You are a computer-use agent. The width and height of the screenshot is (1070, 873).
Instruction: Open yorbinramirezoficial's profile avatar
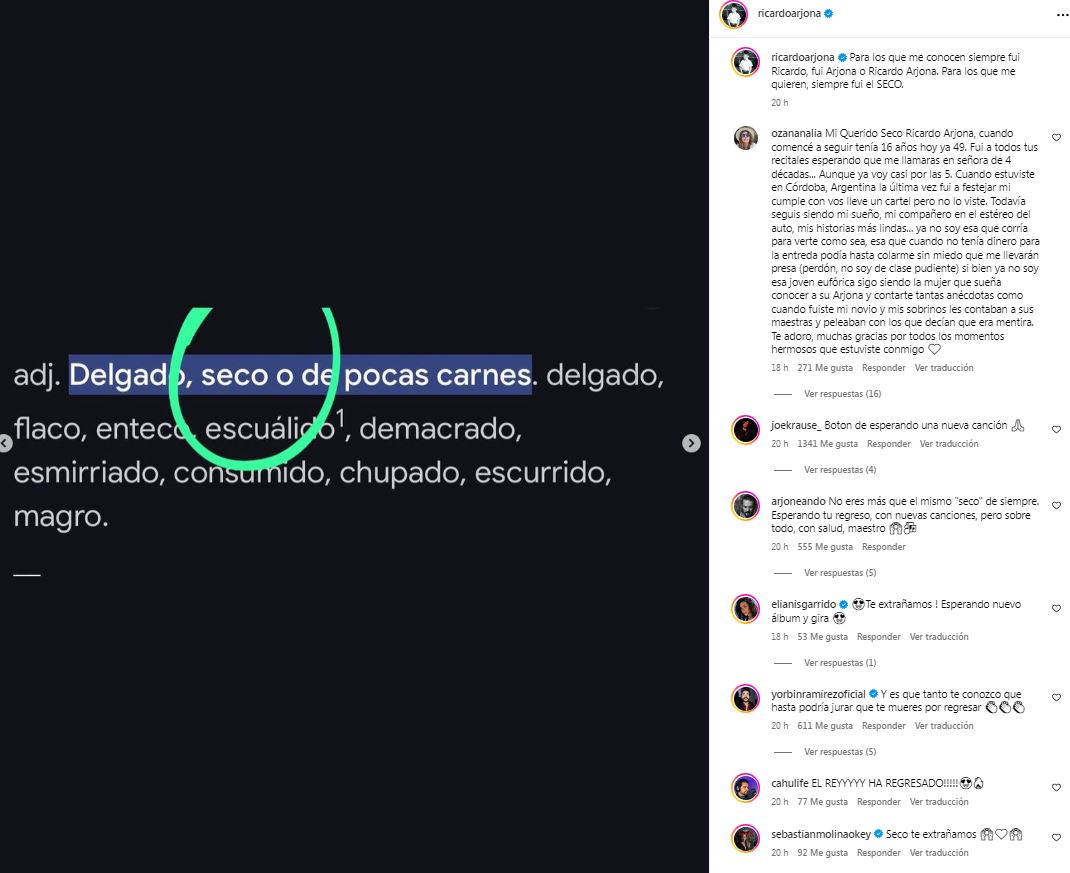tap(746, 698)
